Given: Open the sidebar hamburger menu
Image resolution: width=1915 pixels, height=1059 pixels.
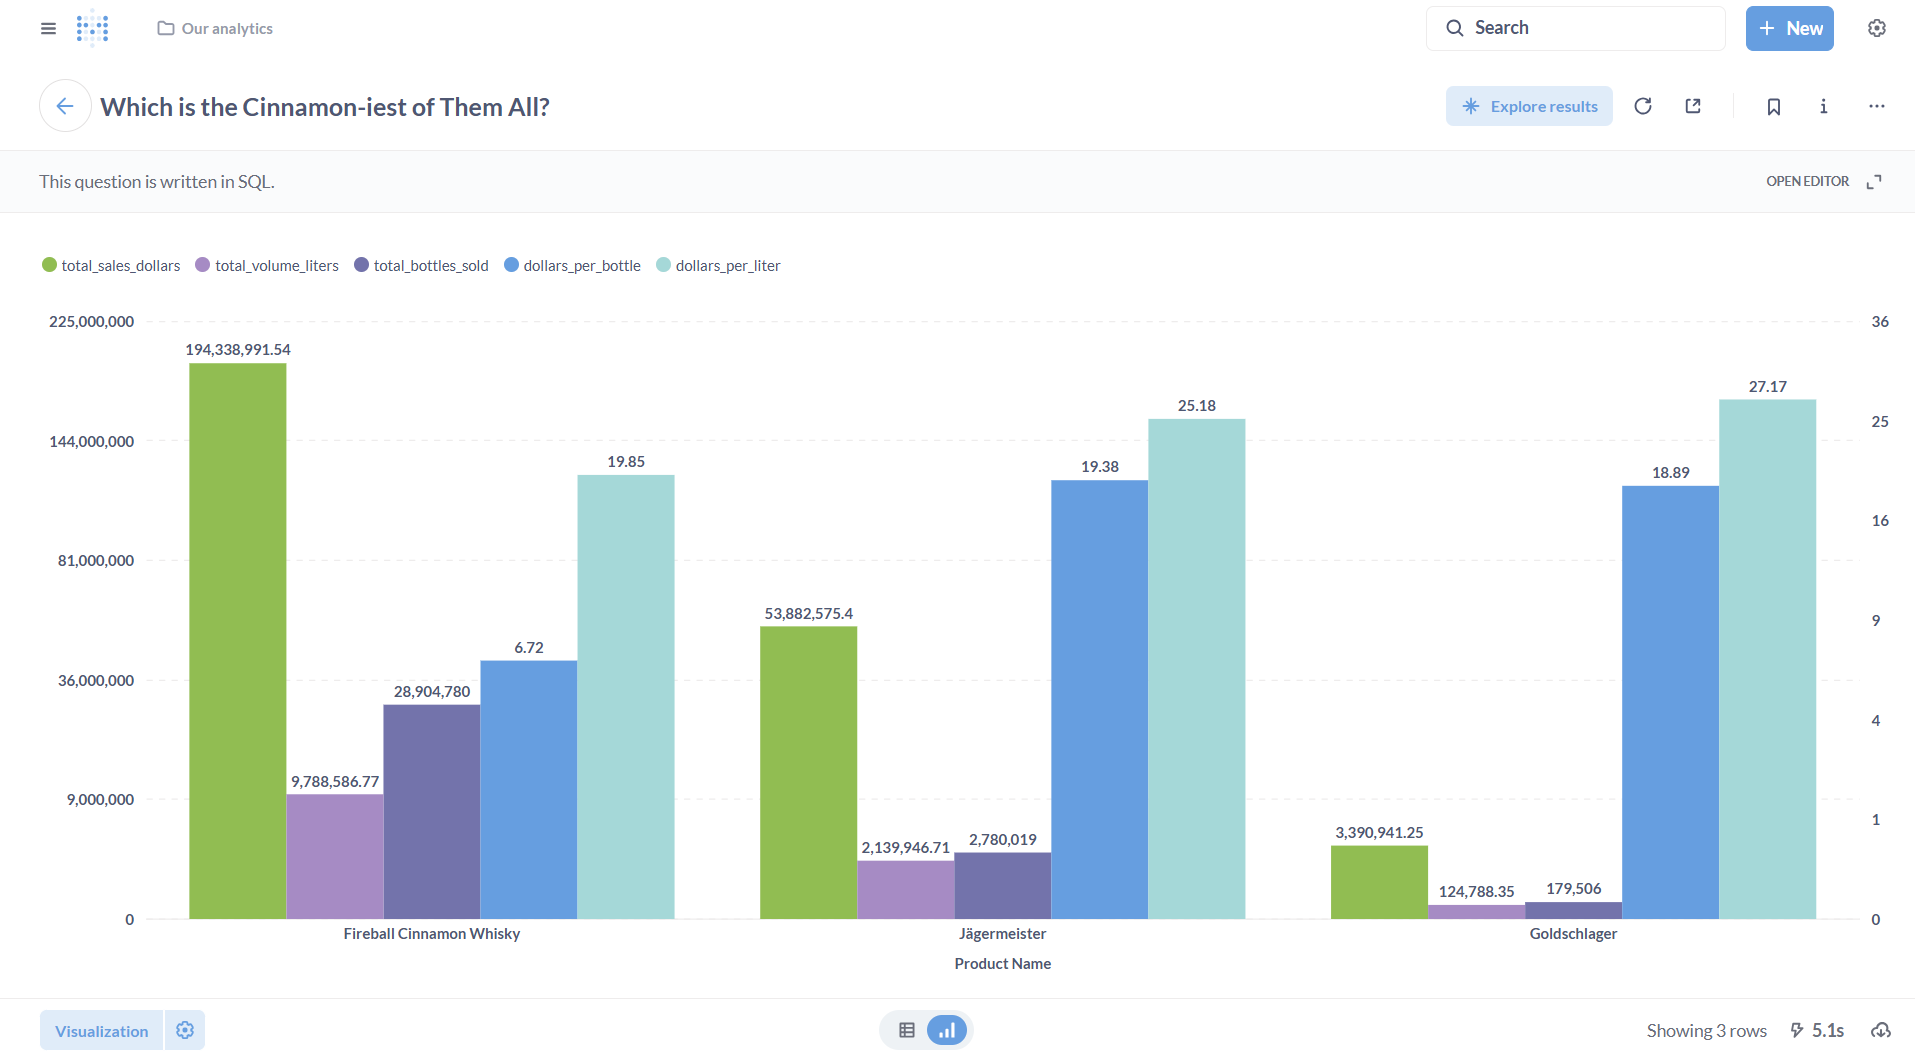Looking at the screenshot, I should click(48, 29).
